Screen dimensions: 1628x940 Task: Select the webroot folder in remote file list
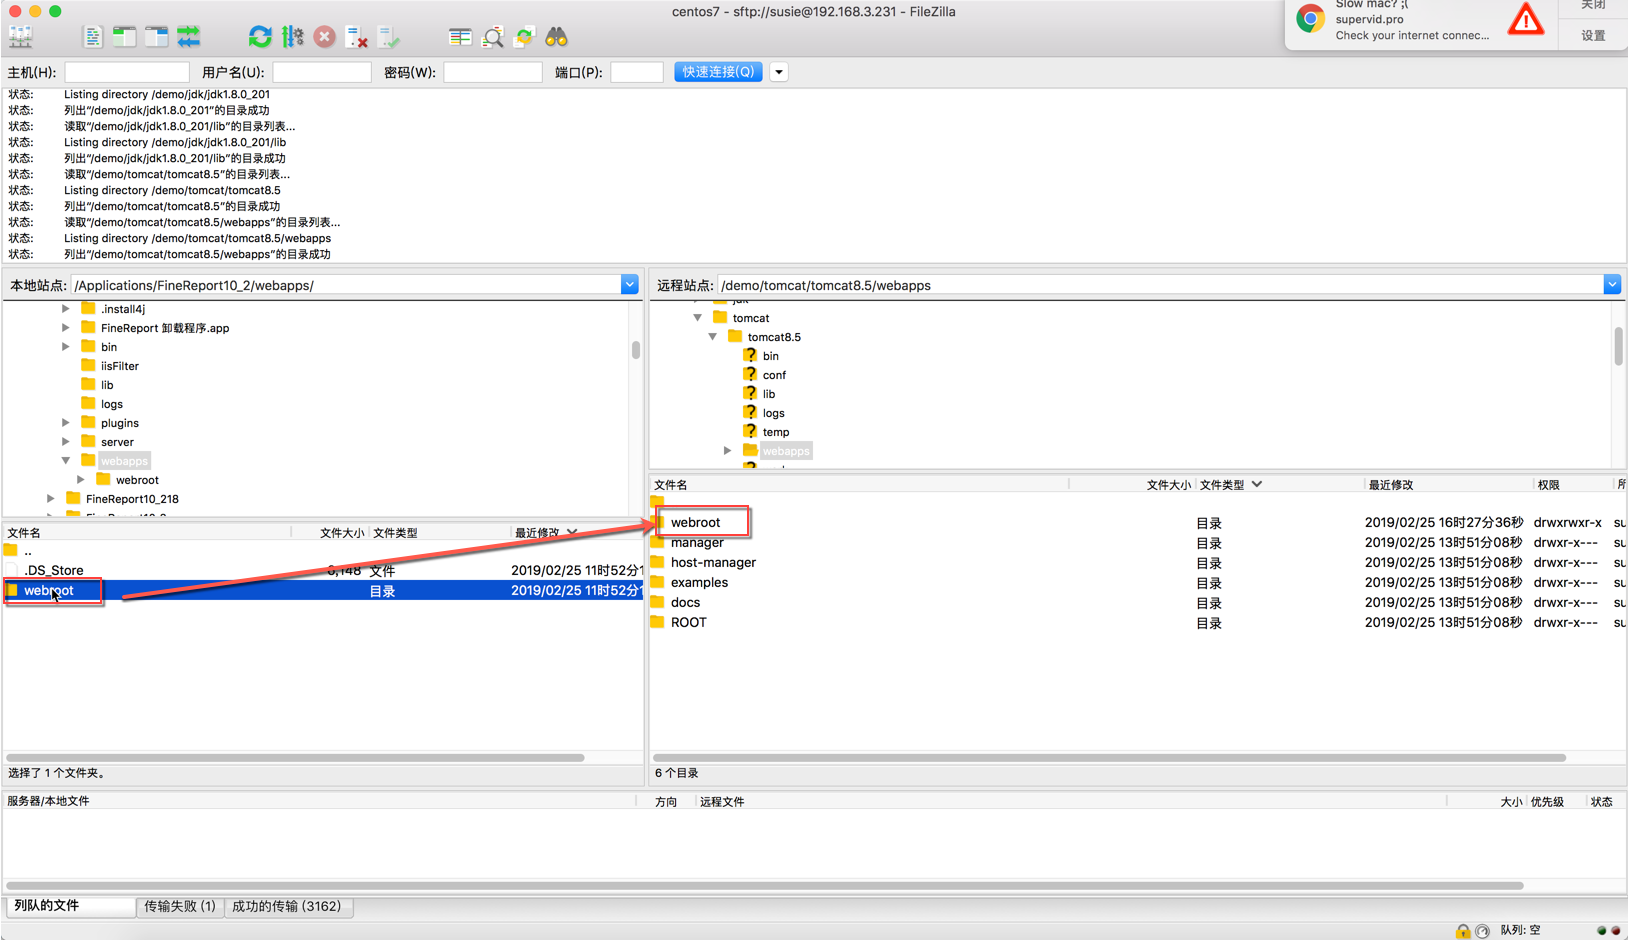(695, 523)
